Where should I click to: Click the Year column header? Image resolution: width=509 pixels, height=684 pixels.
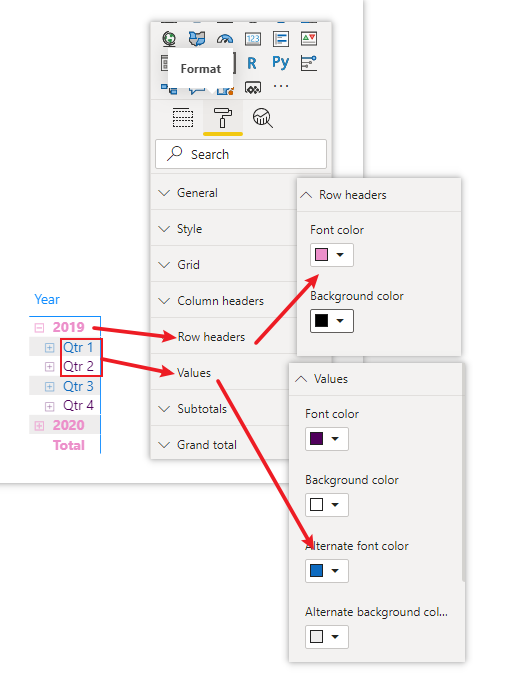47,299
